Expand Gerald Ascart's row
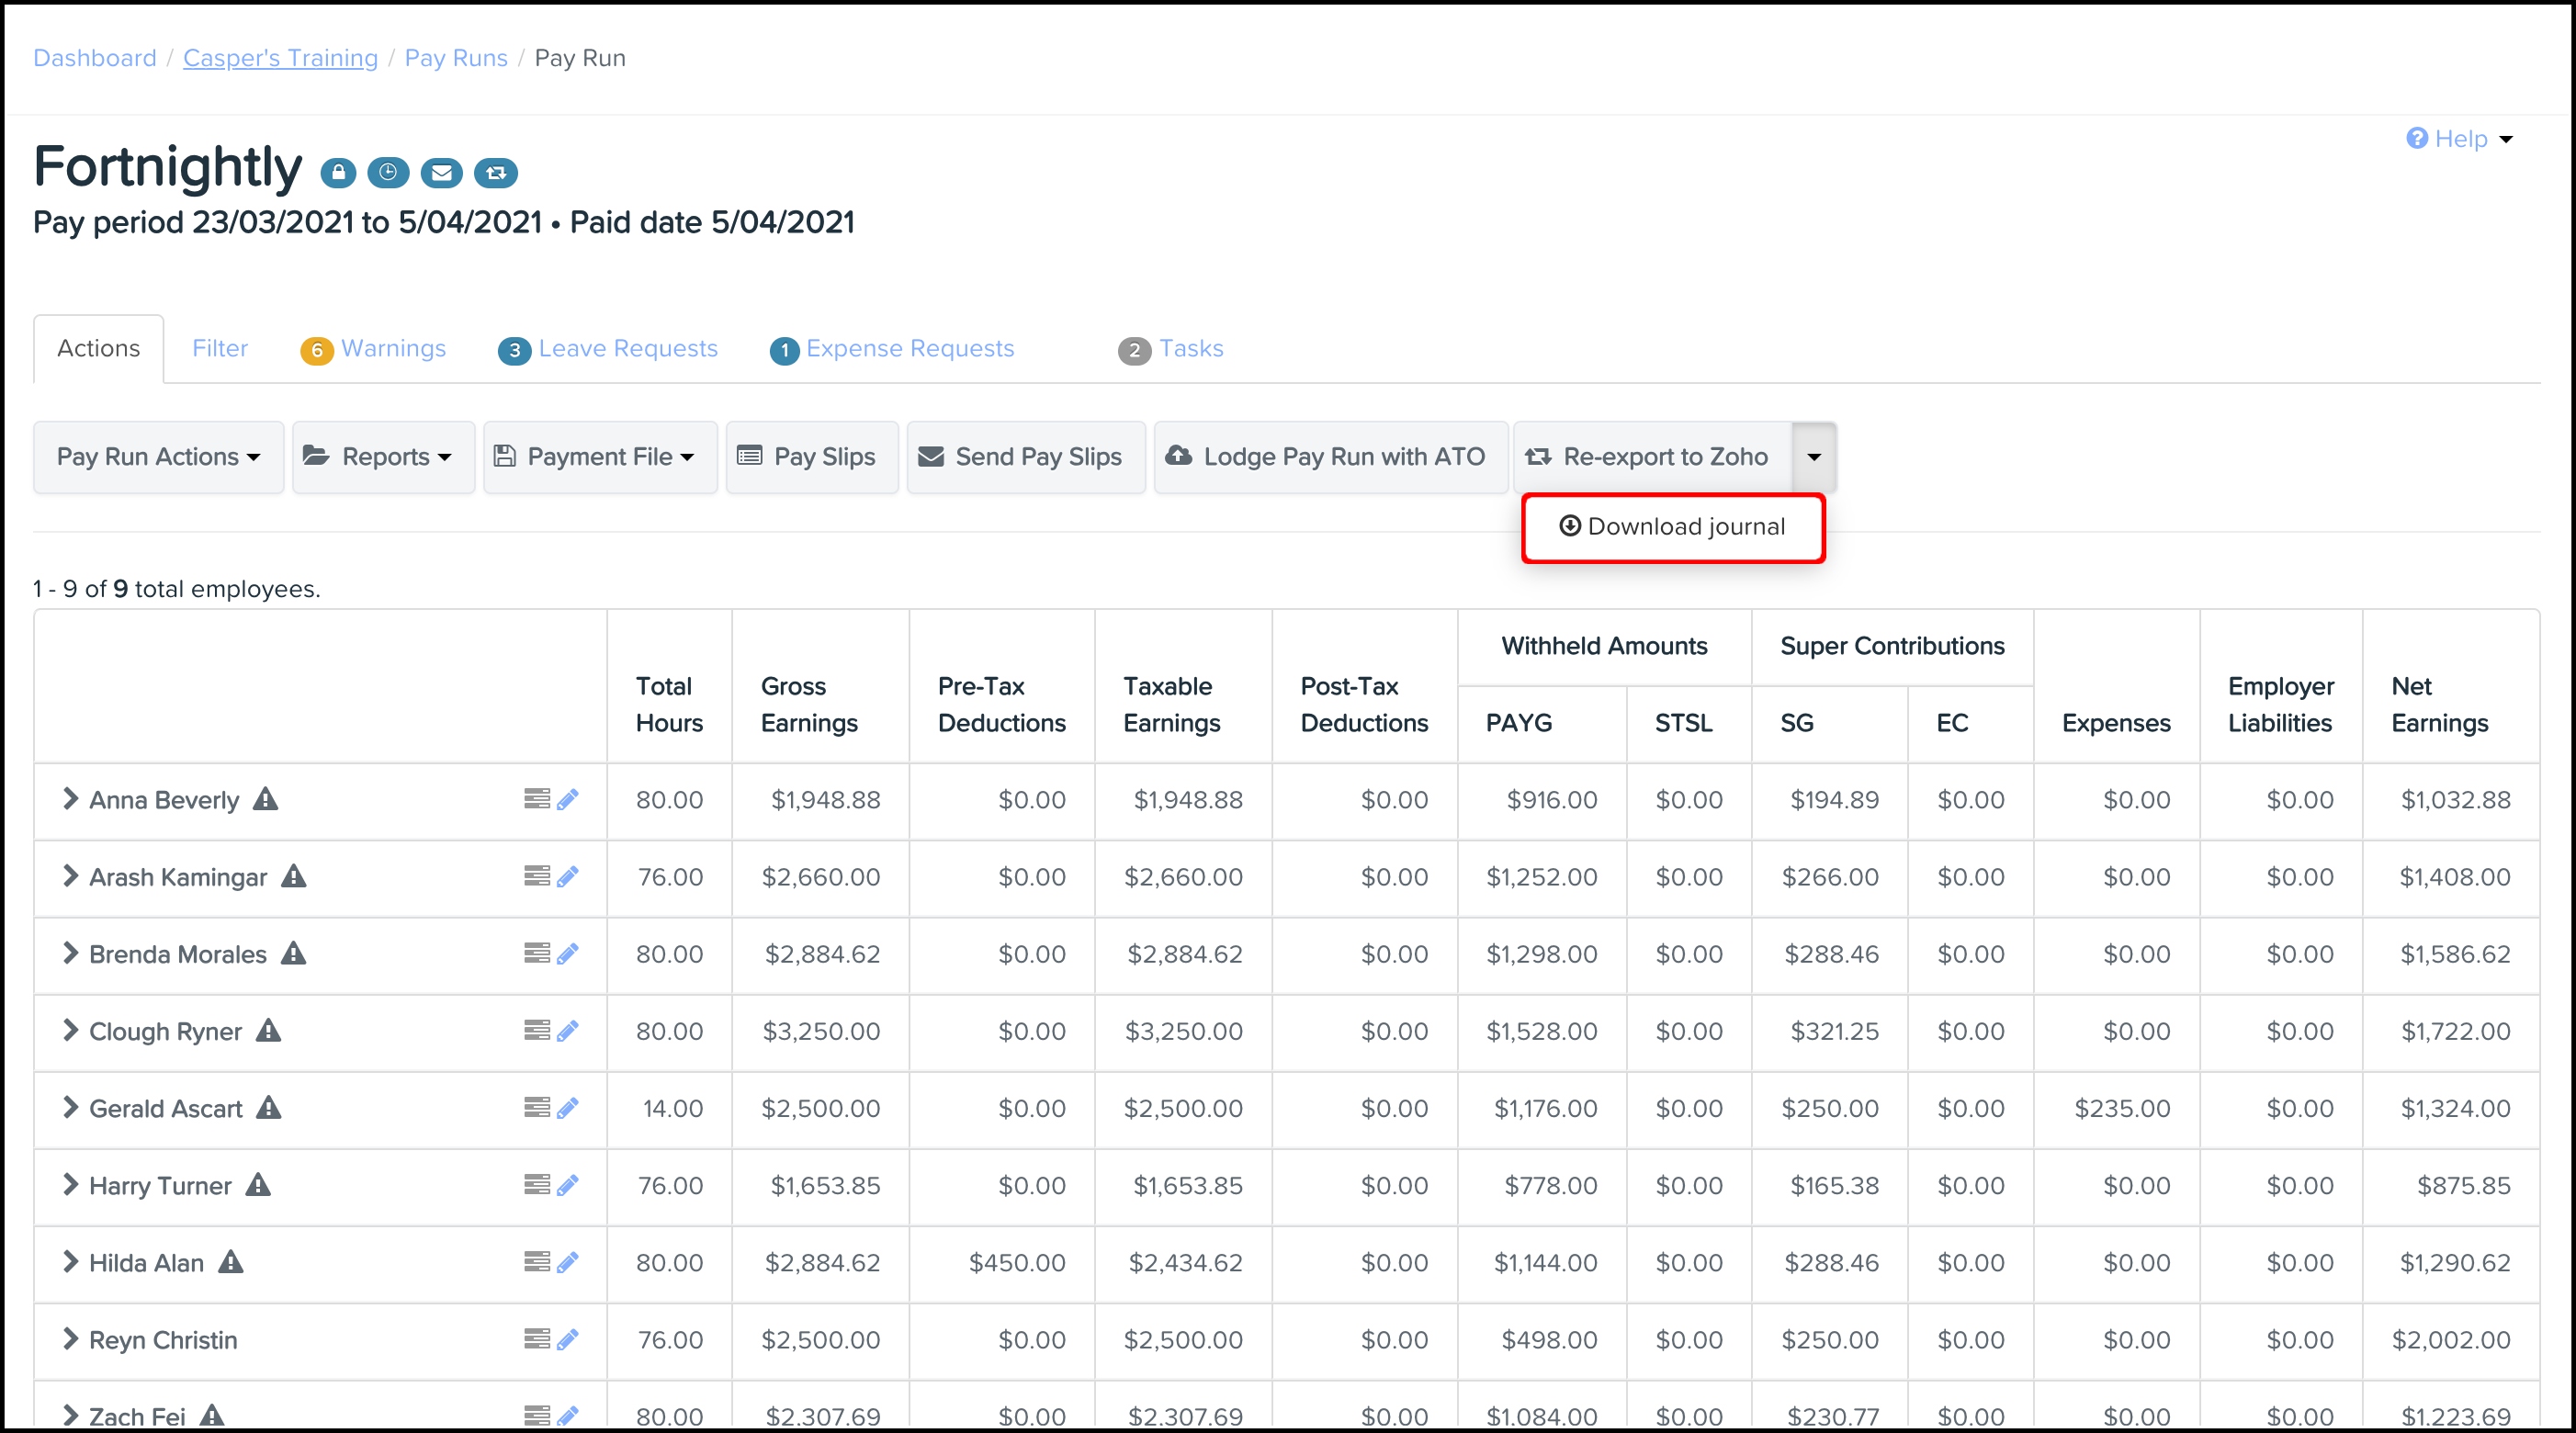Image resolution: width=2576 pixels, height=1433 pixels. 70,1106
